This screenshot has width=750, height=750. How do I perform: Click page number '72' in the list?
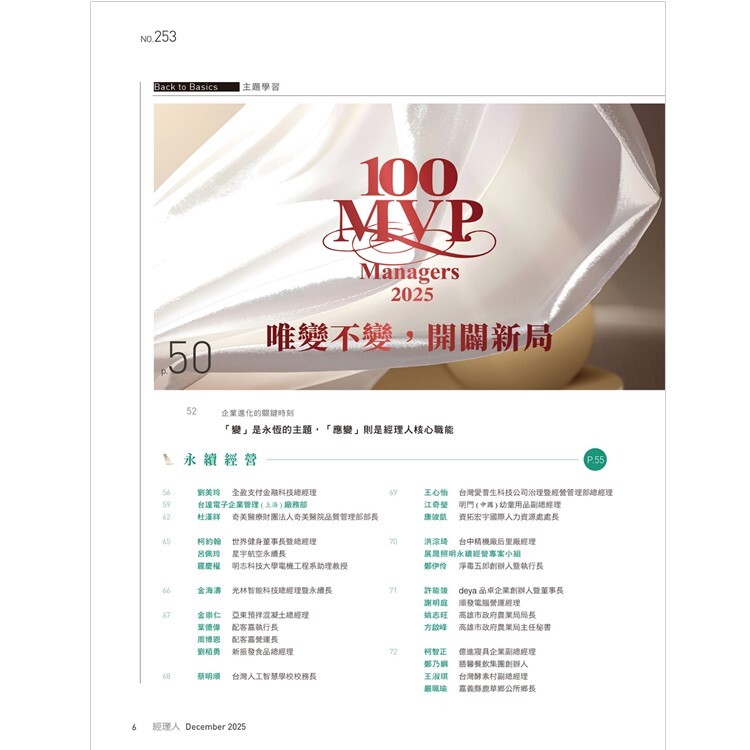coord(393,652)
